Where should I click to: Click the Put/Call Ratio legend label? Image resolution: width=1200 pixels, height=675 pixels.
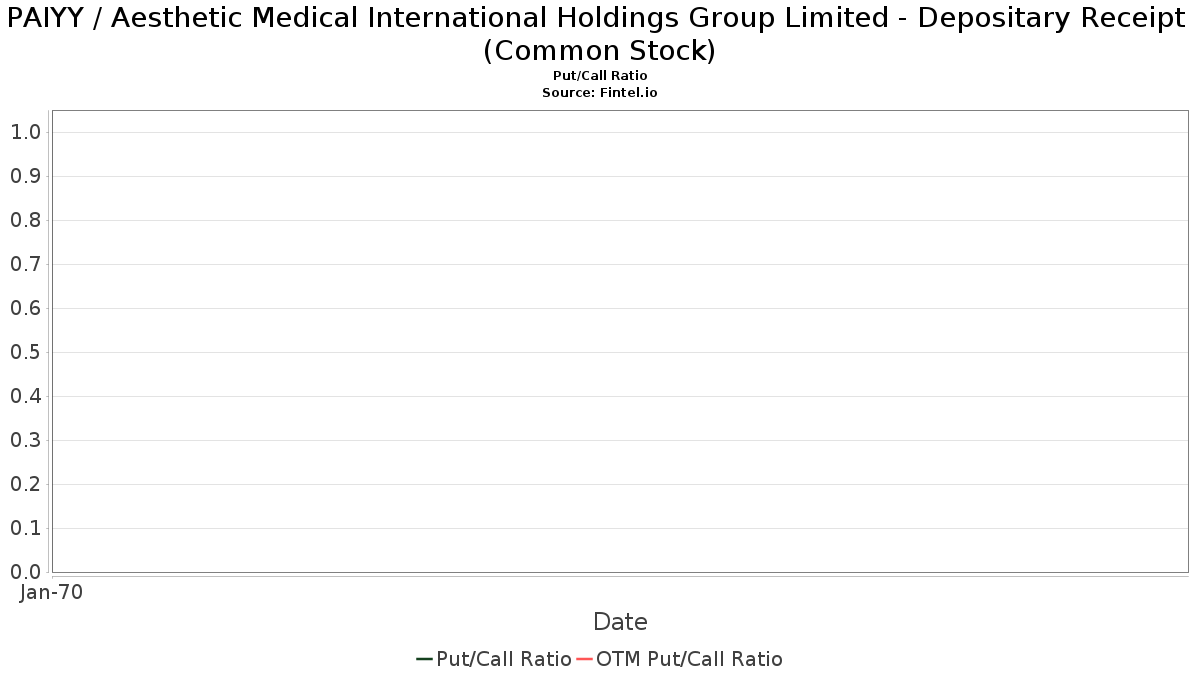504,659
